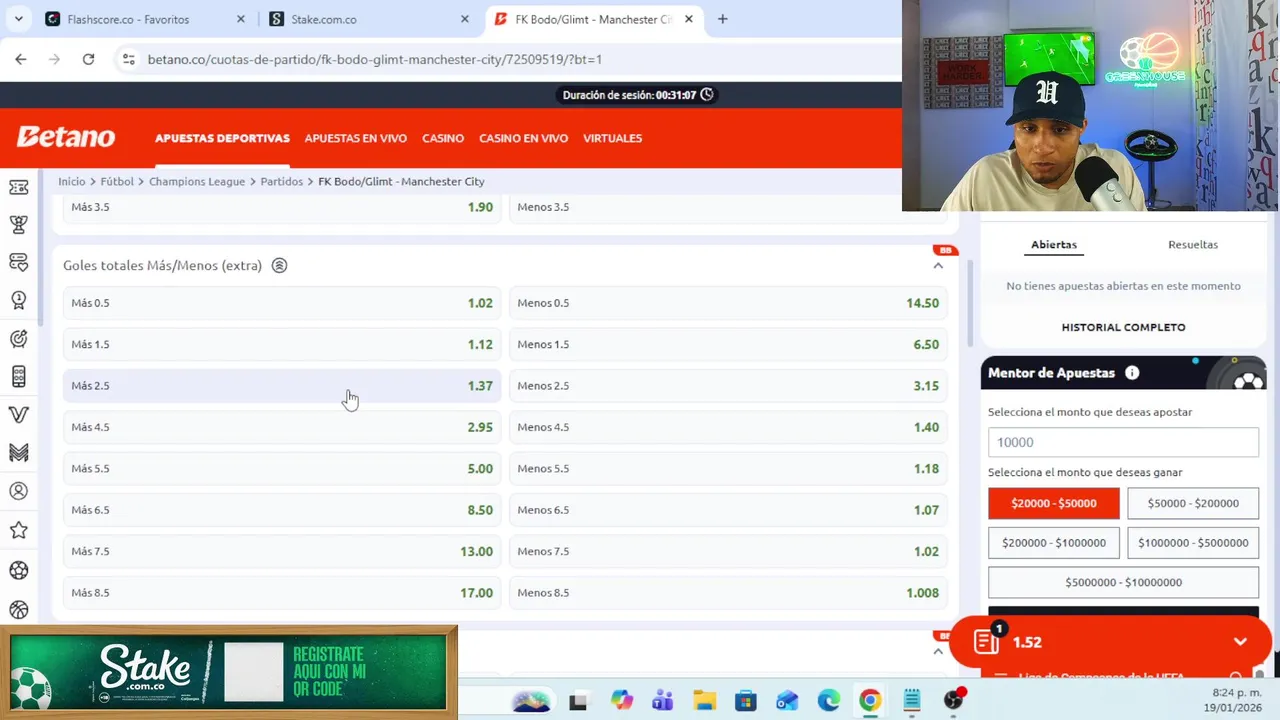This screenshot has width=1280, height=720.
Task: Toggle Menos 0.5 odds 14.50 selection
Action: 728,303
